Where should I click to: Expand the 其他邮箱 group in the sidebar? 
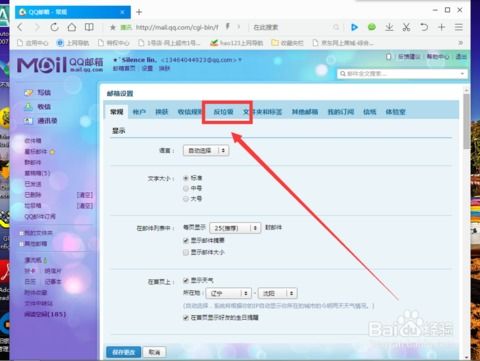[21, 244]
